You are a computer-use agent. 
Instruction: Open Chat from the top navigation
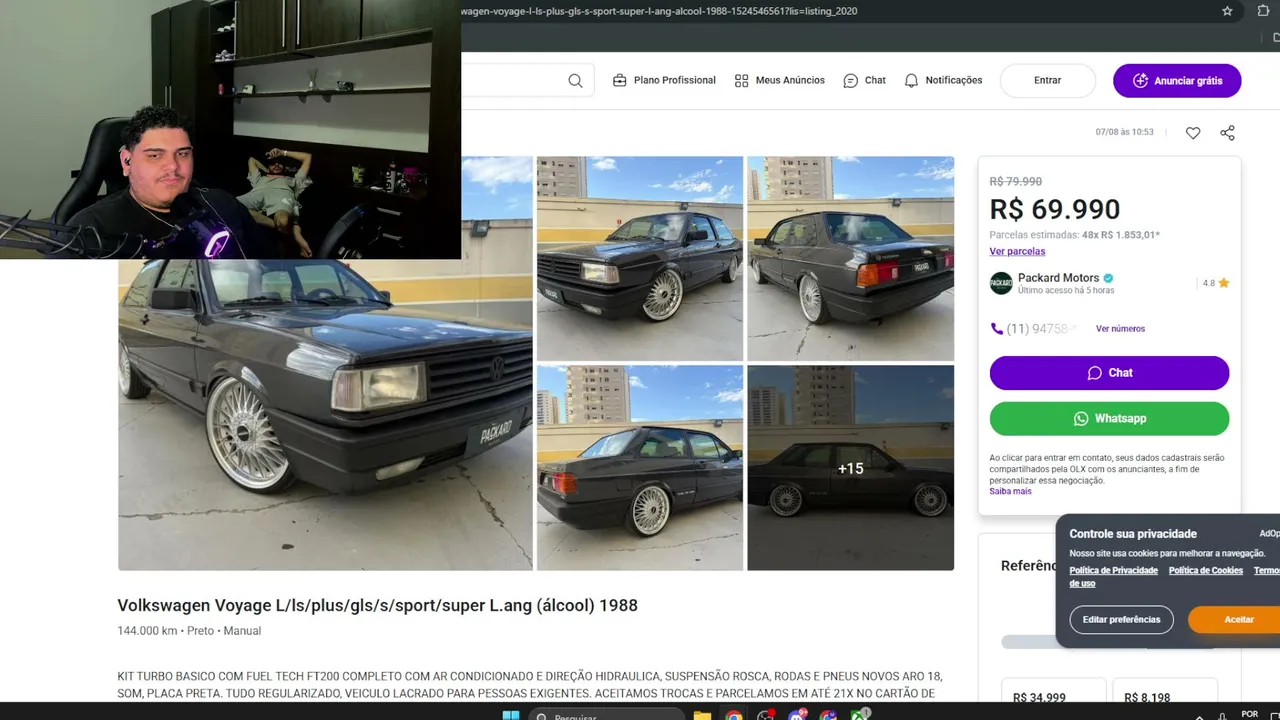[x=864, y=80]
